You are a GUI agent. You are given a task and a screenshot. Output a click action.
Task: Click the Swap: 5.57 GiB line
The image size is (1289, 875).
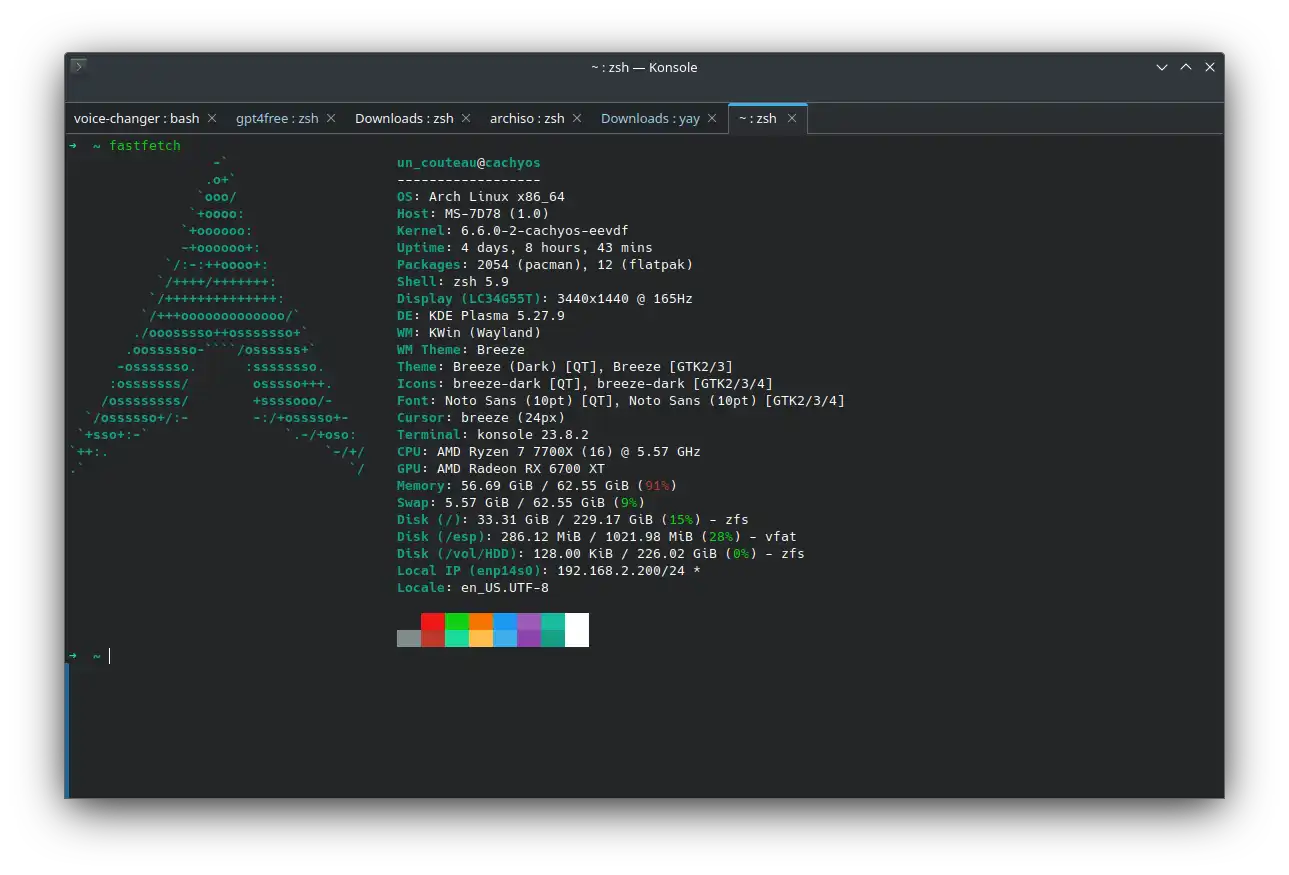tap(521, 502)
